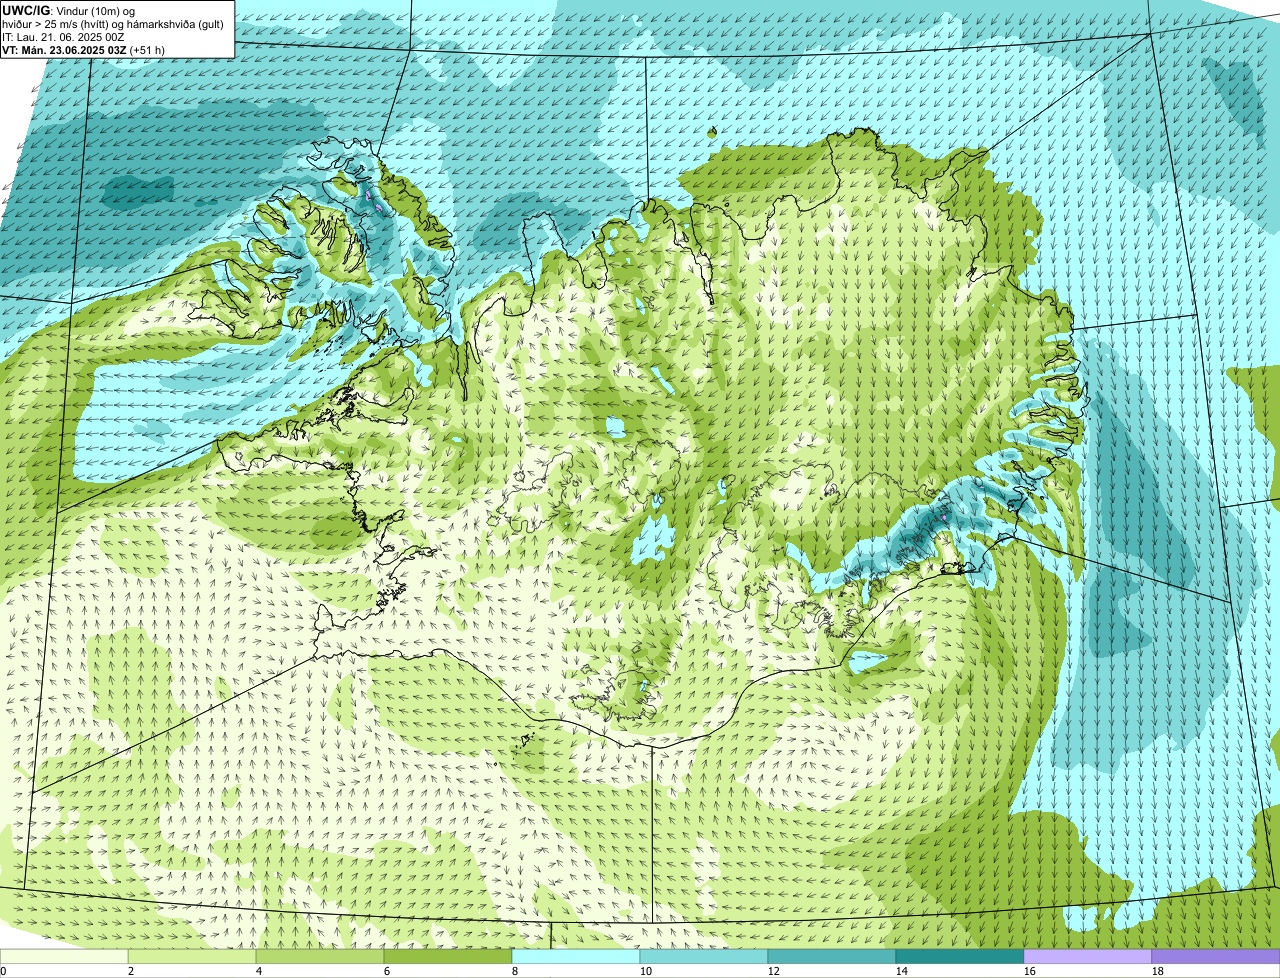Viewport: 1280px width, 978px height.
Task: Click the 16–18 m/s lavender legend swatch
Action: pos(1088,957)
